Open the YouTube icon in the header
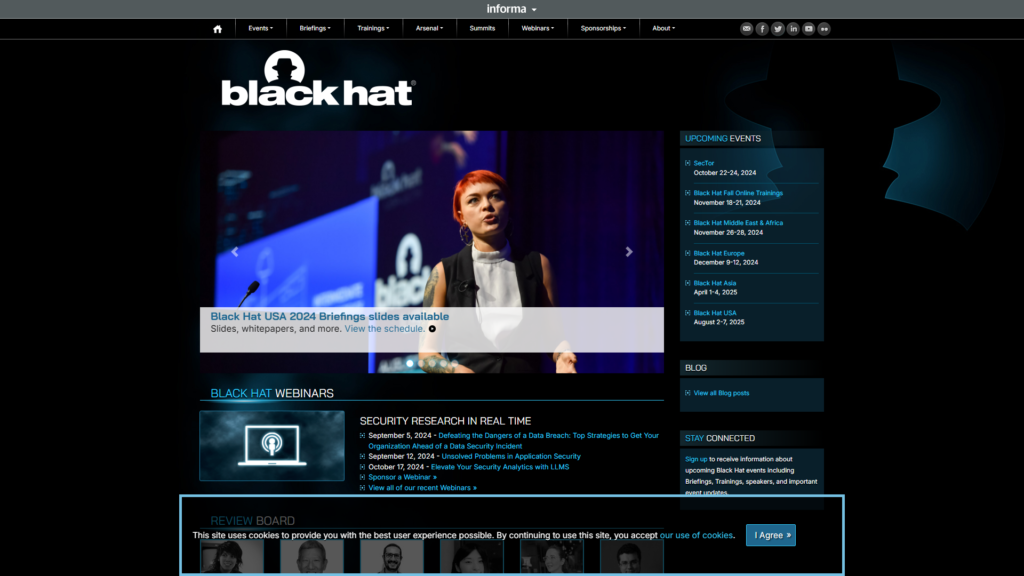This screenshot has height=576, width=1024. [x=808, y=29]
